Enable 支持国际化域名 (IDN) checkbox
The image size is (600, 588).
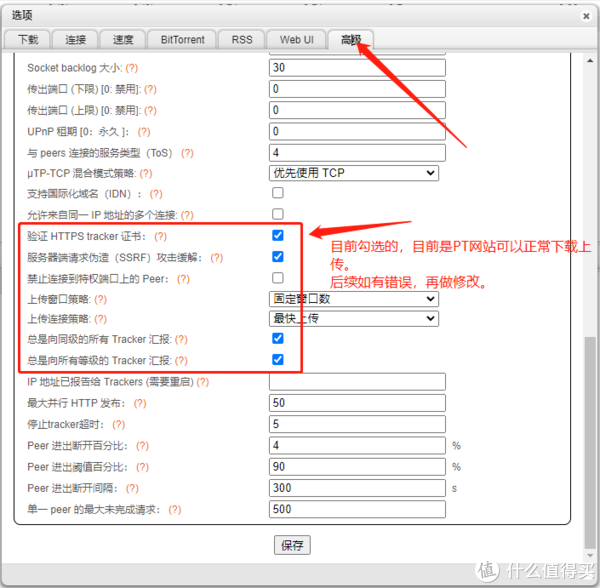[278, 192]
